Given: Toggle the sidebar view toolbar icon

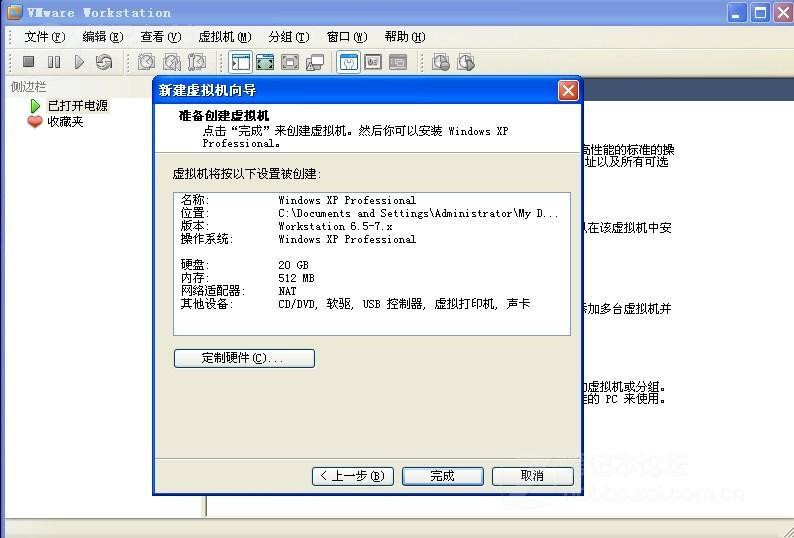Looking at the screenshot, I should click(241, 62).
